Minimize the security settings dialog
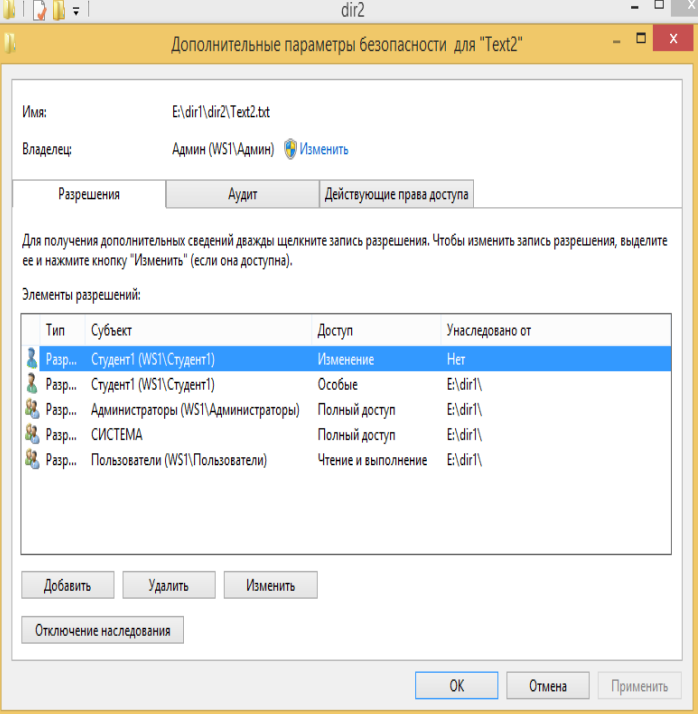Image resolution: width=698 pixels, height=714 pixels. click(616, 41)
